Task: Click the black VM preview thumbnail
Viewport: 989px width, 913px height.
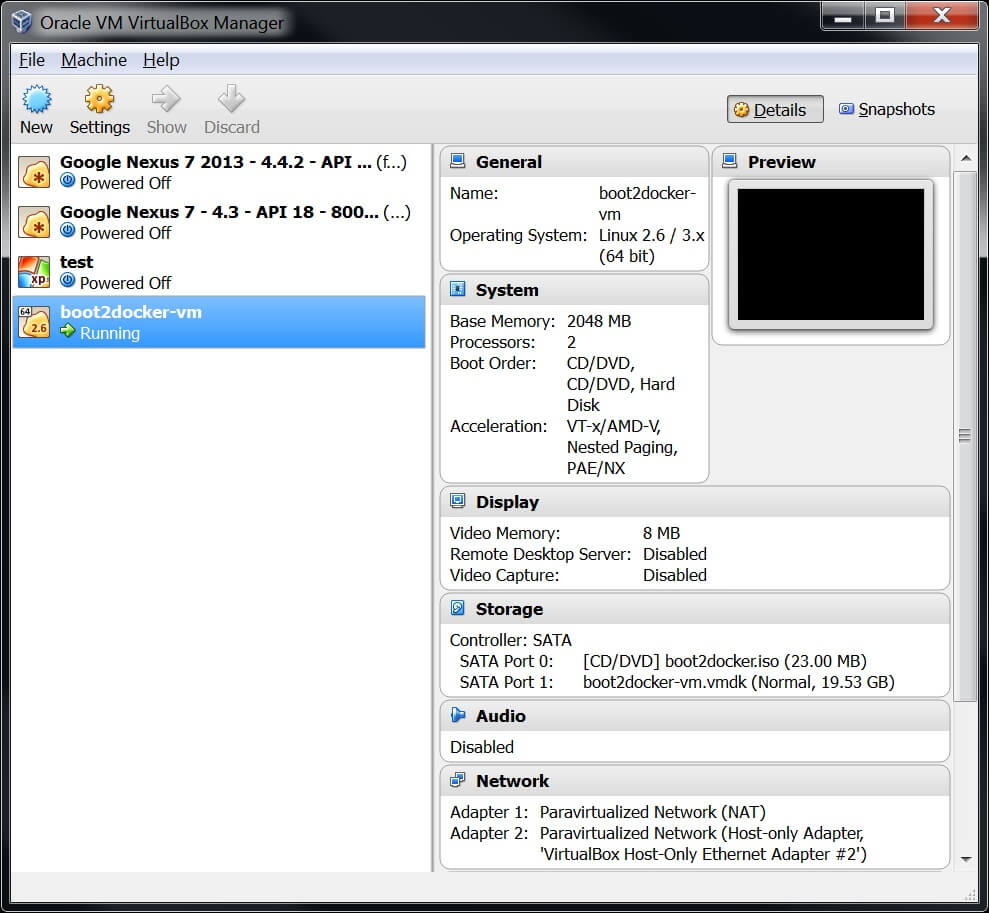Action: point(831,254)
